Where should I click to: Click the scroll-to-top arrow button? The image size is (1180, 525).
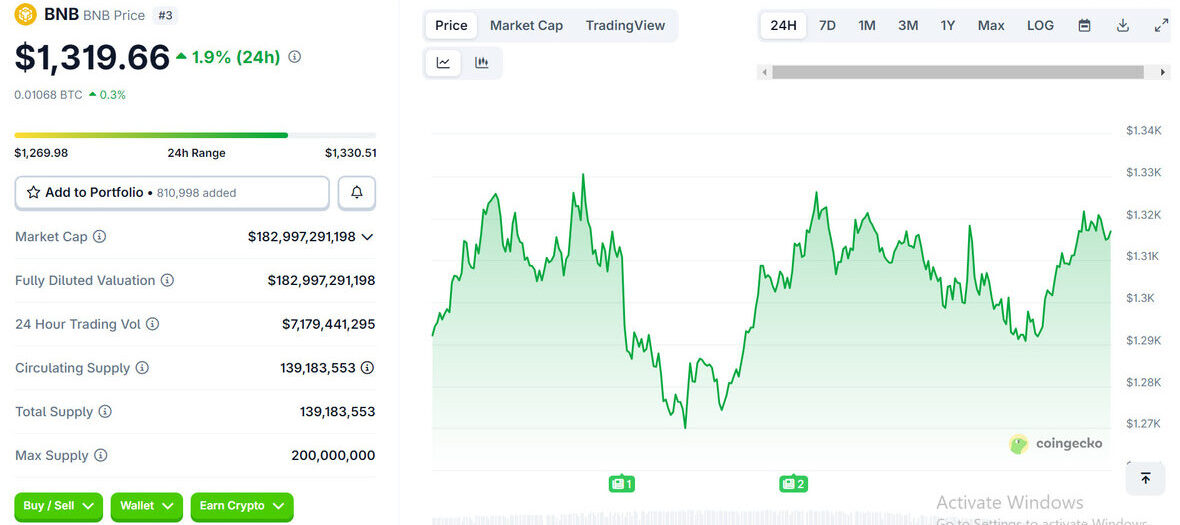pyautogui.click(x=1145, y=479)
